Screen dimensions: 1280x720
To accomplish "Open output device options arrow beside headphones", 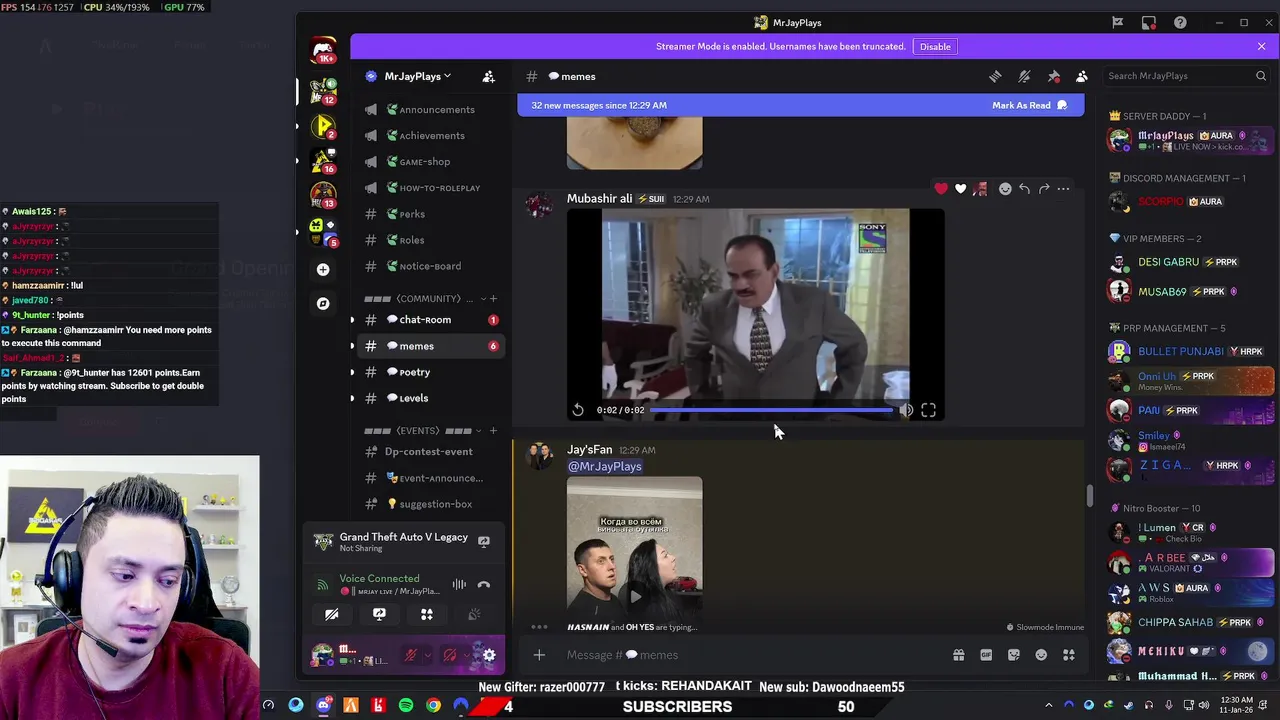I will (x=467, y=656).
